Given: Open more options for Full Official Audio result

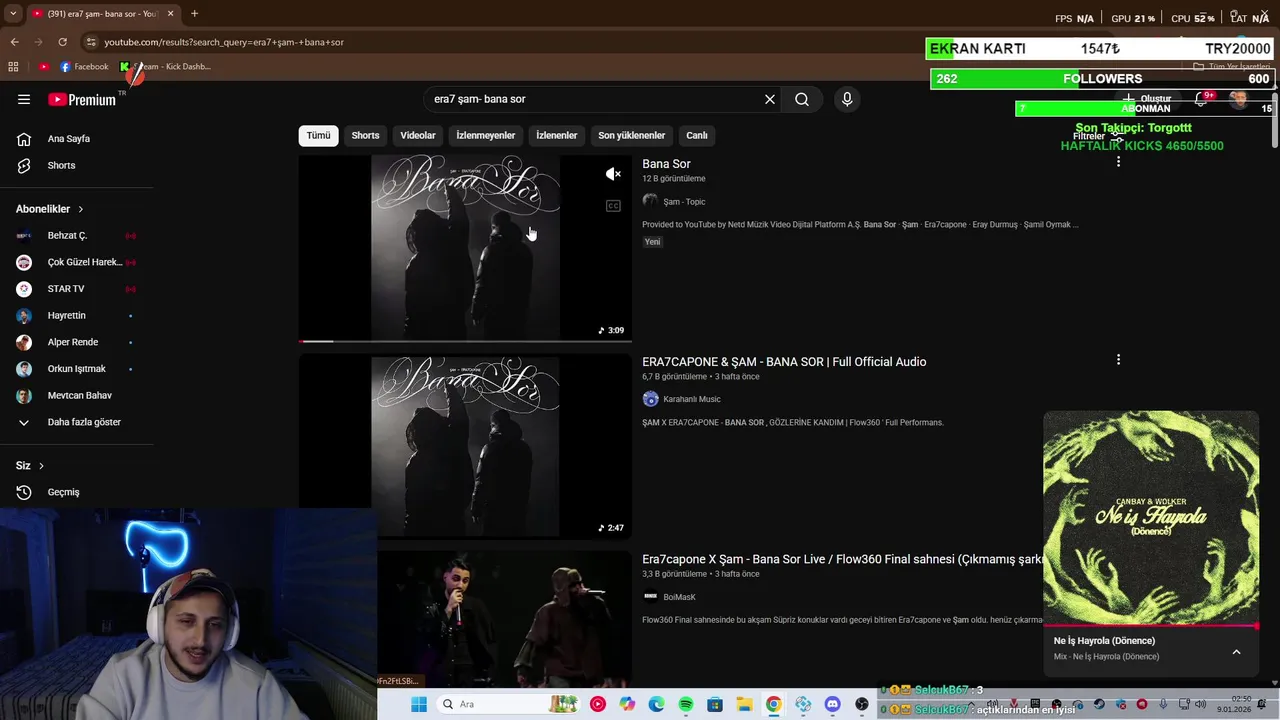Looking at the screenshot, I should click(1118, 359).
